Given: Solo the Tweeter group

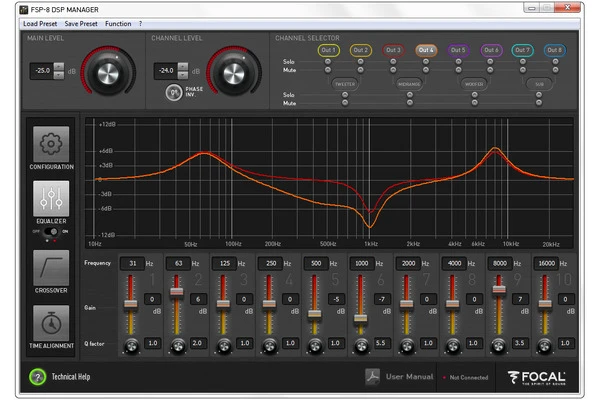Looking at the screenshot, I should [x=345, y=95].
